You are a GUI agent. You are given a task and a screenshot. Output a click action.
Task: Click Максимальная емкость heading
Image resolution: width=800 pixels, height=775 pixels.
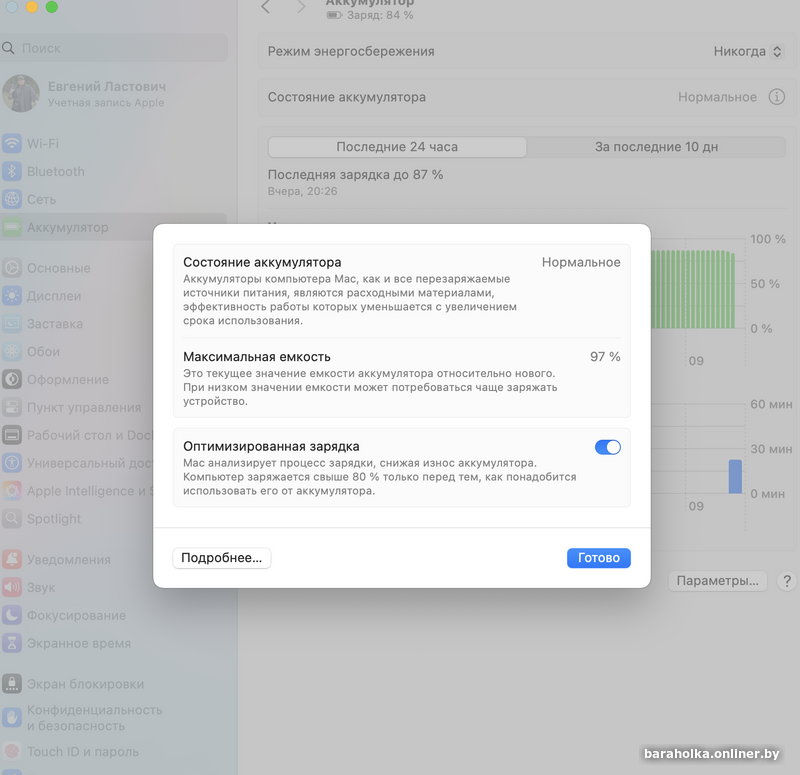(257, 357)
